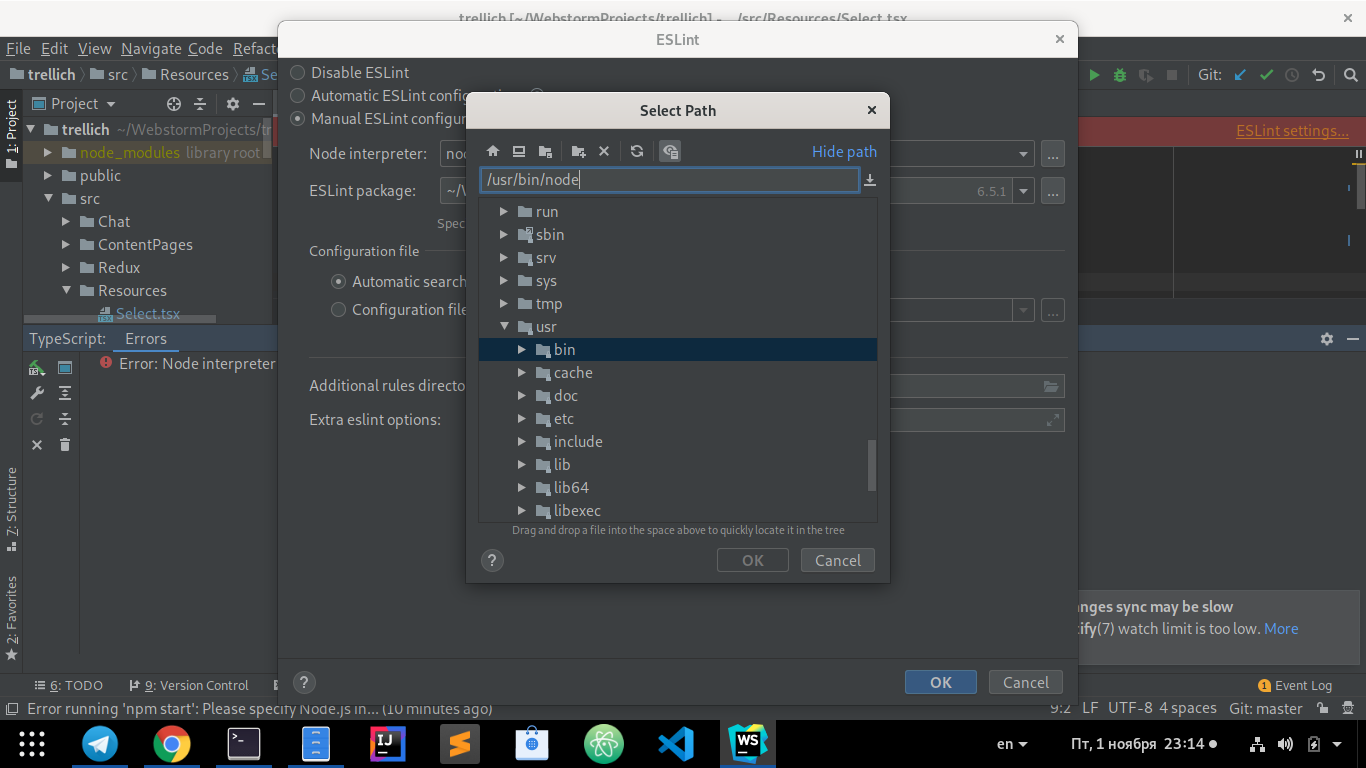Open Visual Studio Code from taskbar
This screenshot has height=768, width=1366.
[x=676, y=743]
